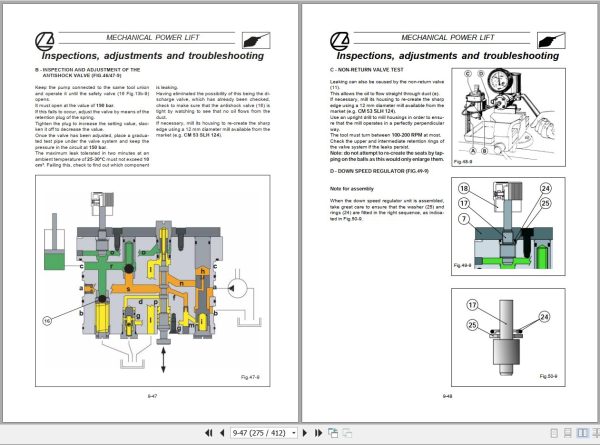Switch to continuous scrolling page view

[x=568, y=433]
